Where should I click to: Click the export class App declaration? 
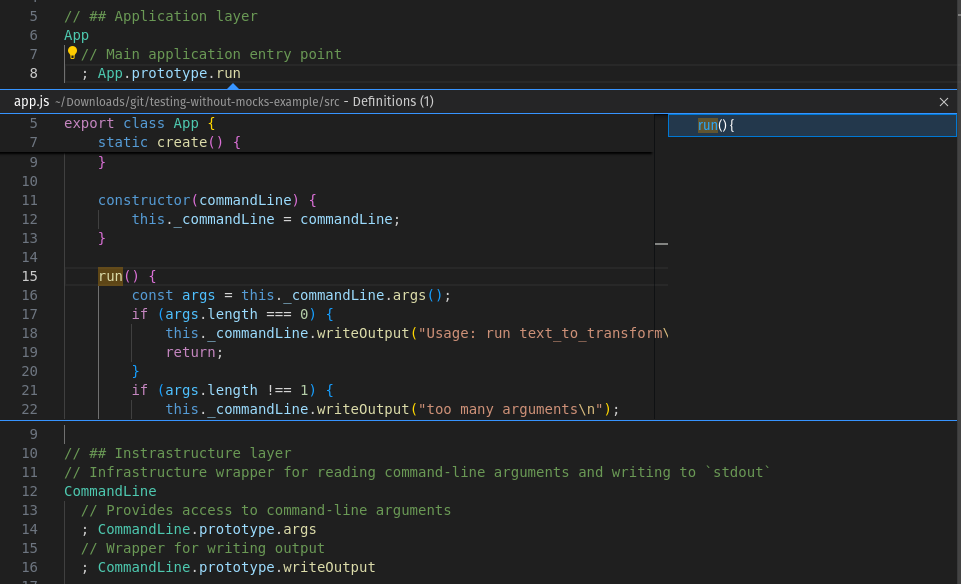coord(140,123)
